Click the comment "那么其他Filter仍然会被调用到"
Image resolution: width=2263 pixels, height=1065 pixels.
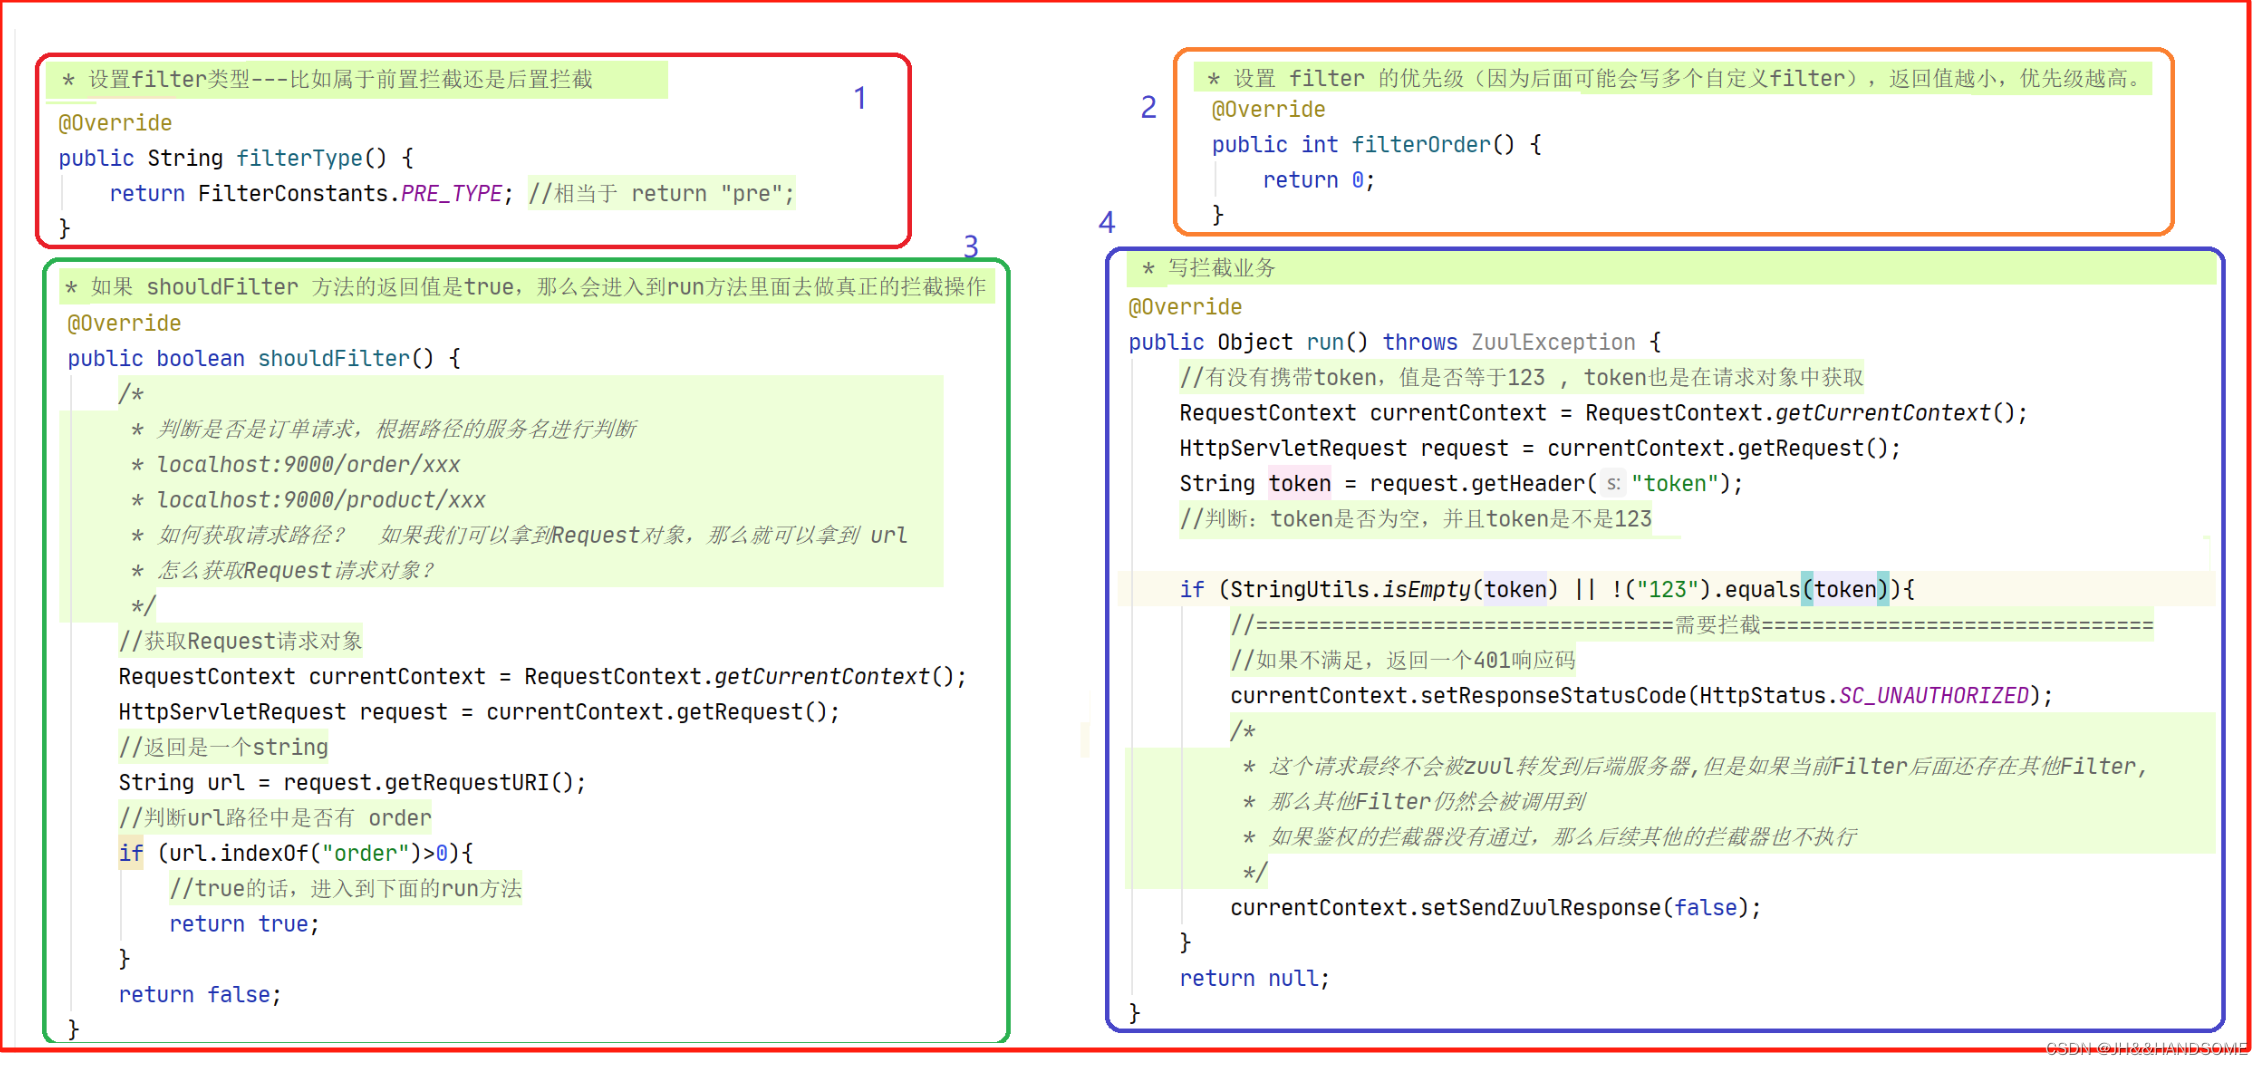pos(1427,802)
